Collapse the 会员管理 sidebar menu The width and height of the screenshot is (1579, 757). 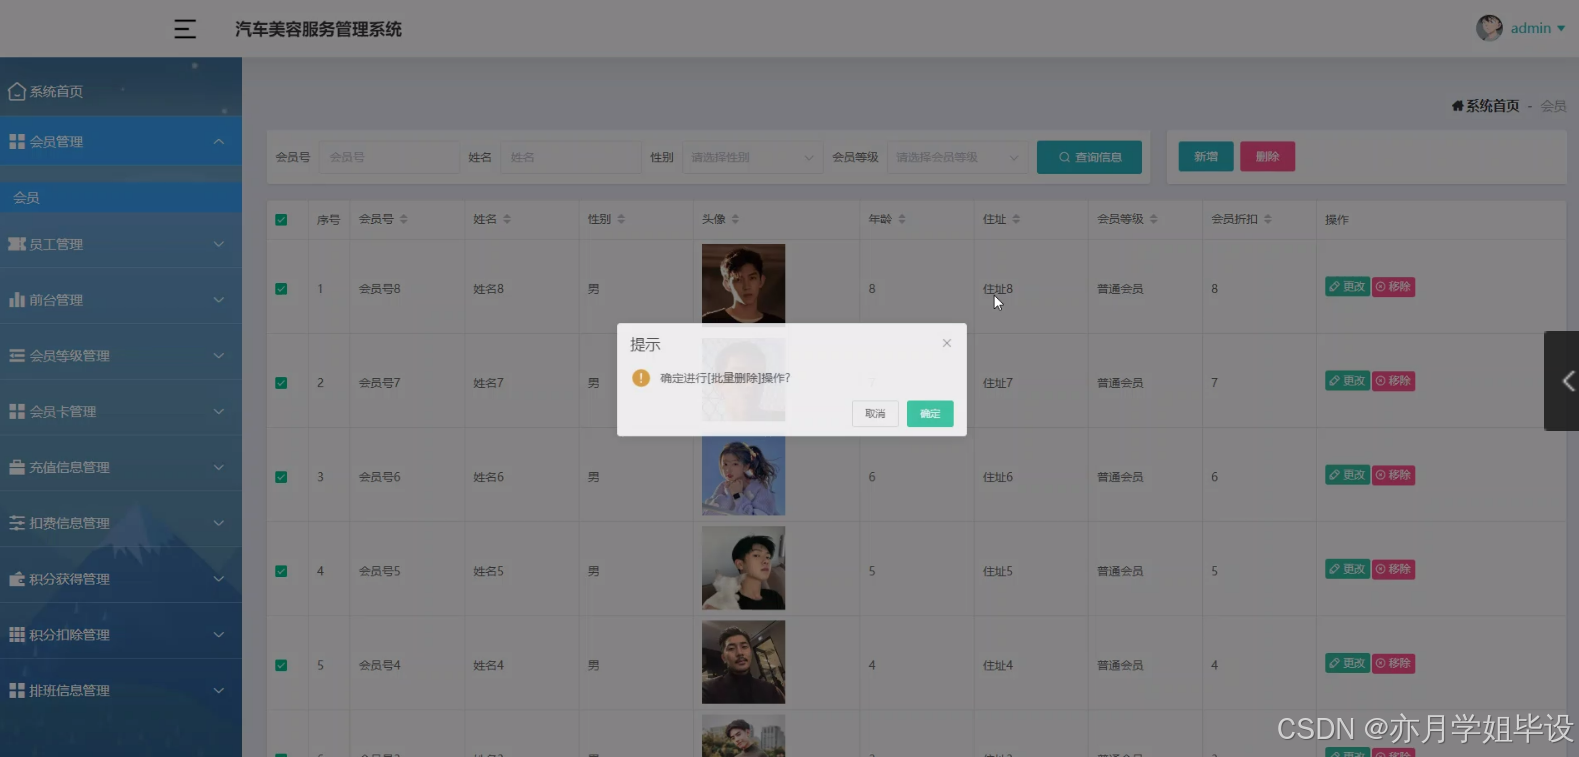click(x=121, y=142)
